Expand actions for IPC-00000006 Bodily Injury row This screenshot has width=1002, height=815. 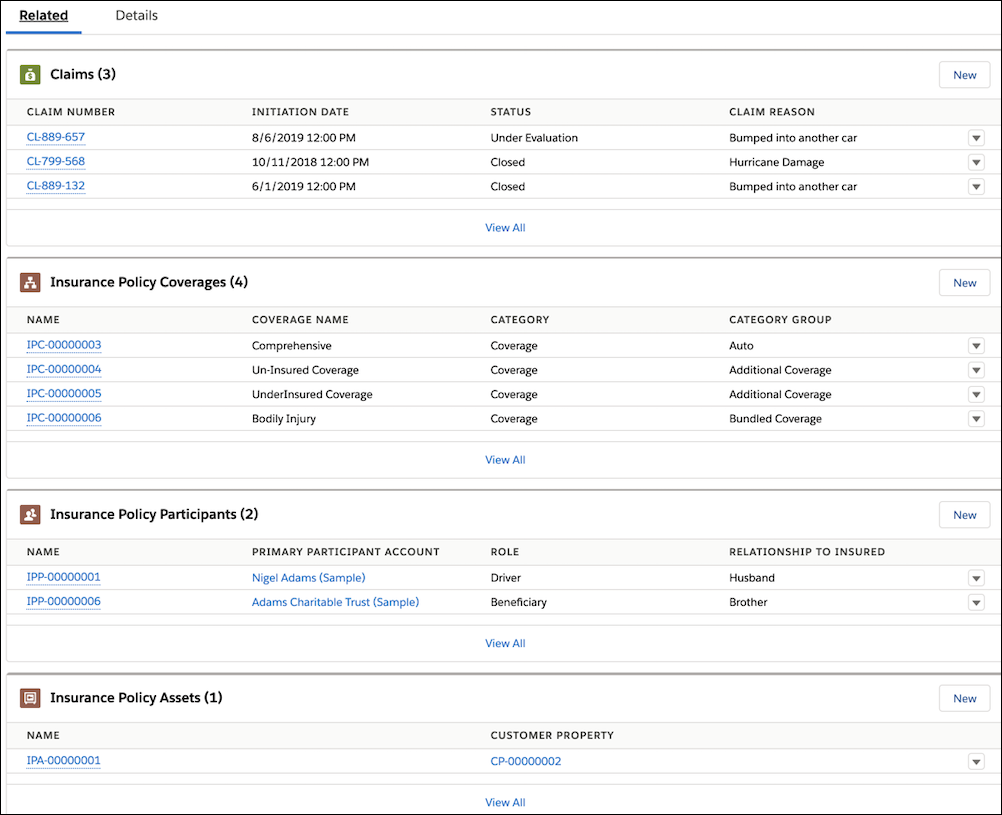pos(976,419)
